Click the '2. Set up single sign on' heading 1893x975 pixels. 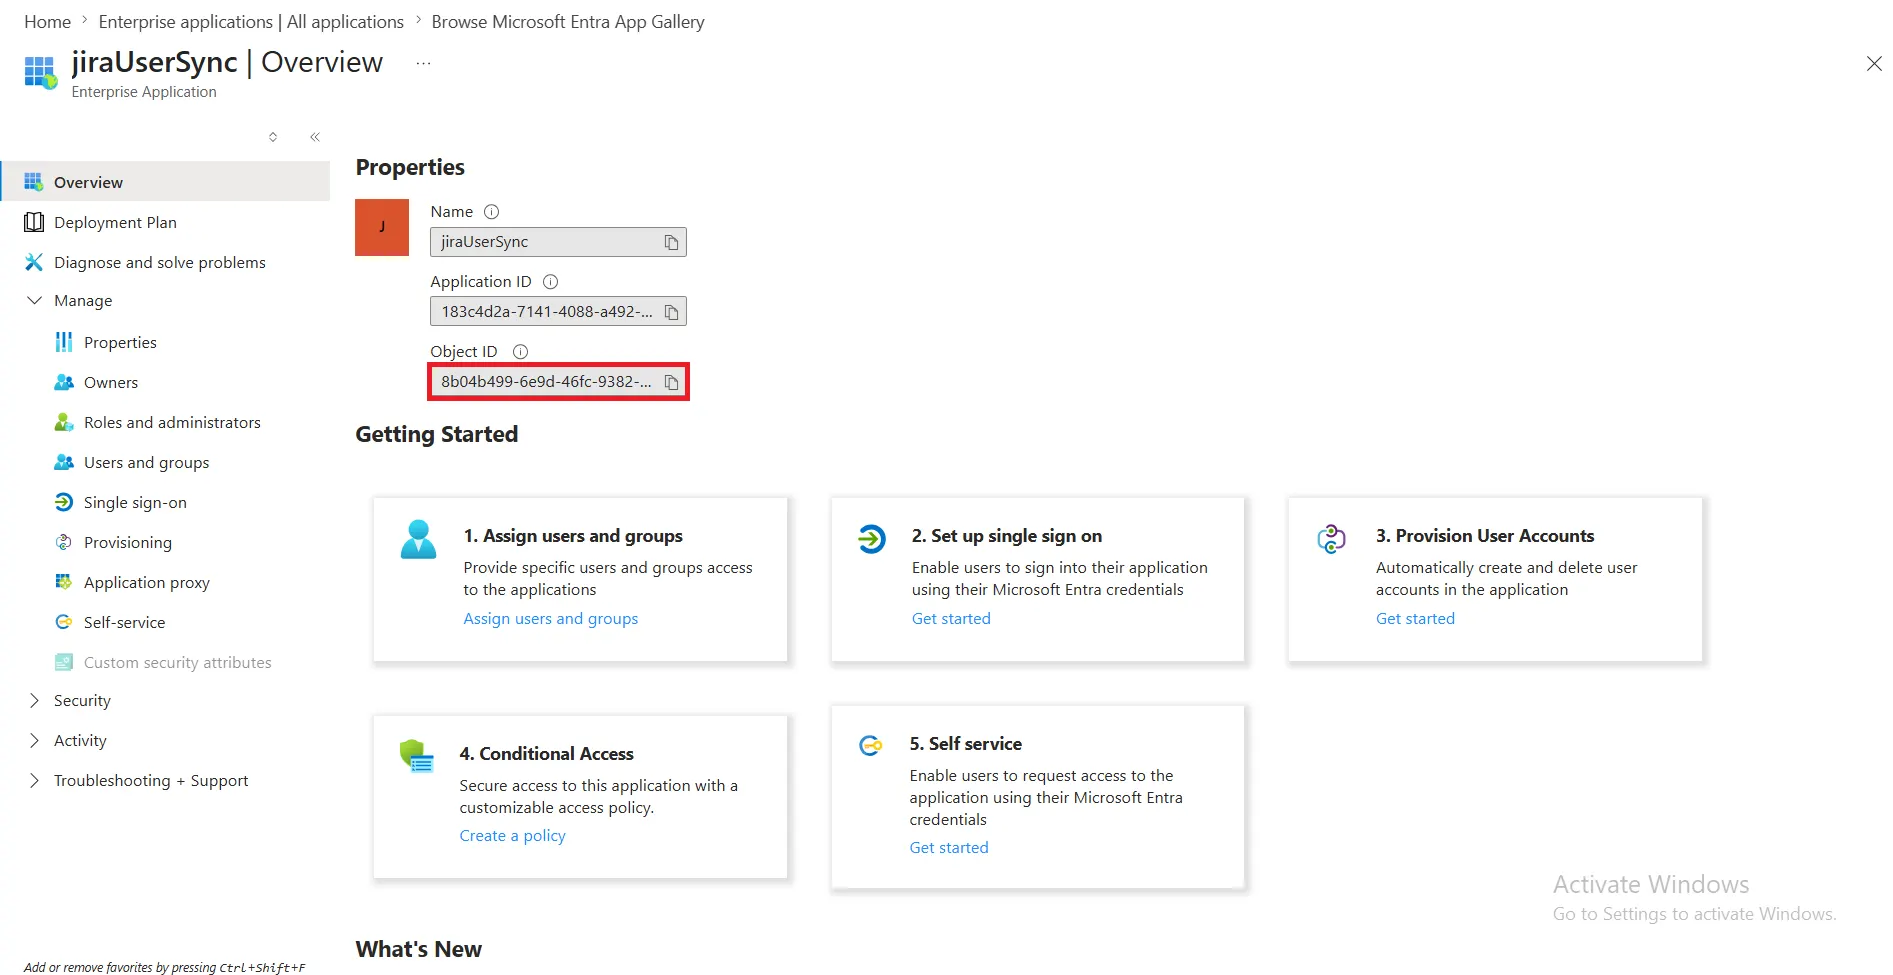[1007, 536]
